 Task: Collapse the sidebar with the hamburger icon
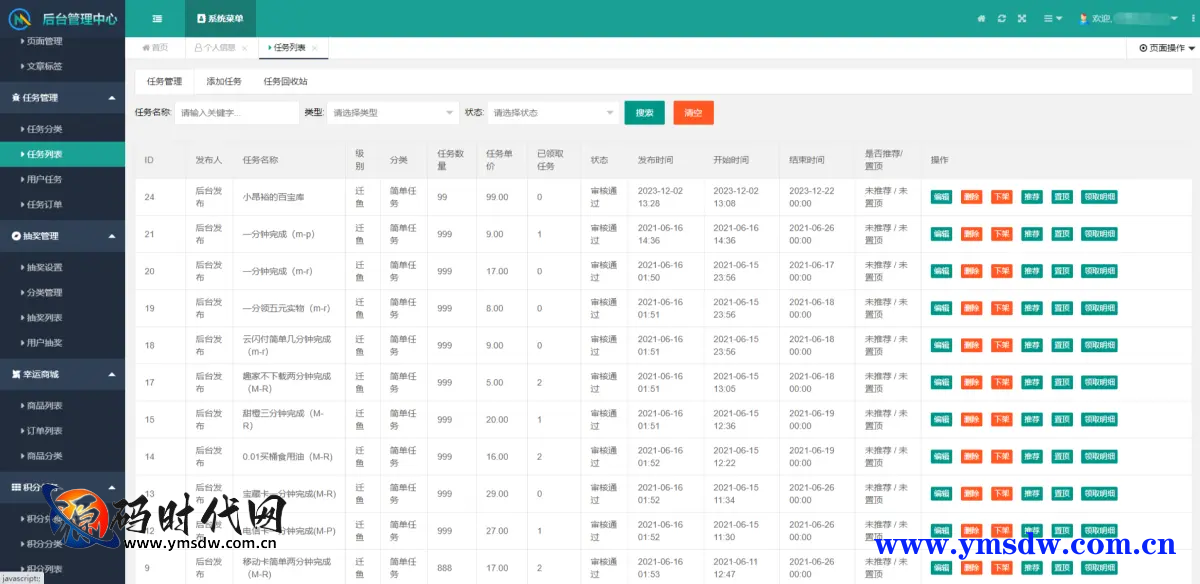pyautogui.click(x=157, y=18)
